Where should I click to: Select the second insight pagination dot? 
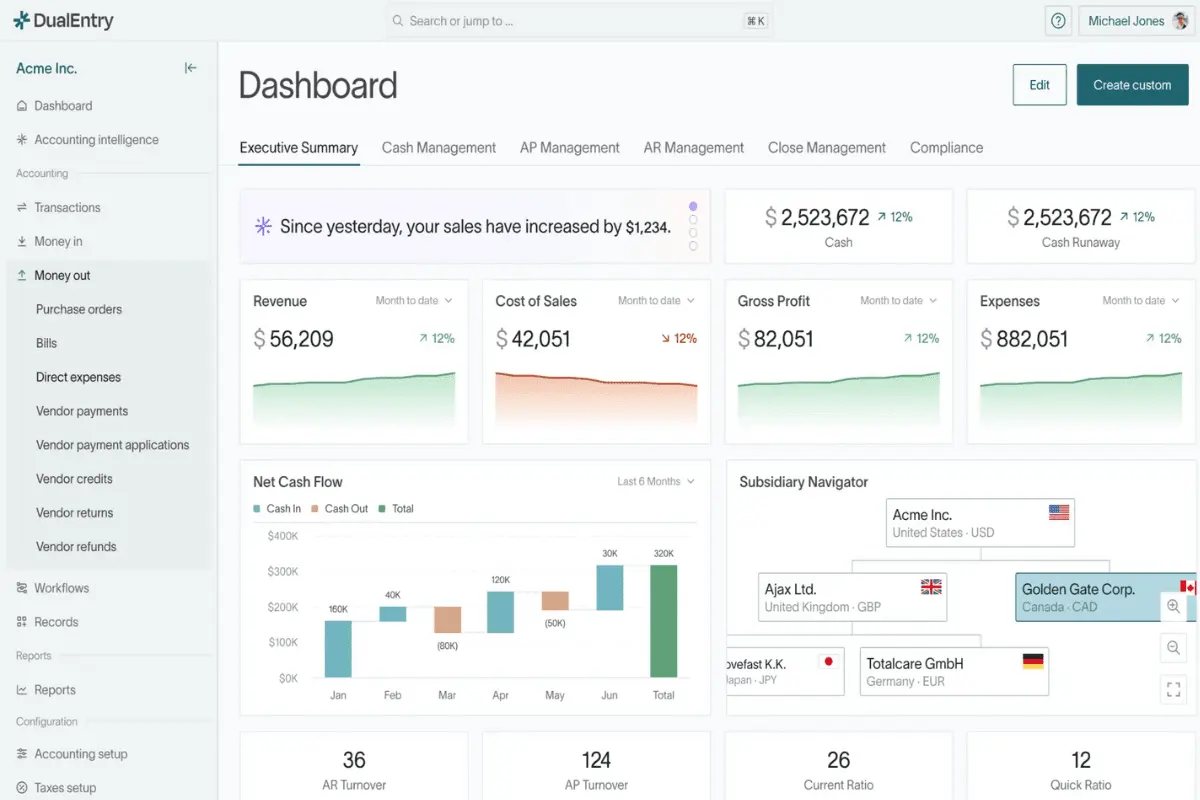693,220
